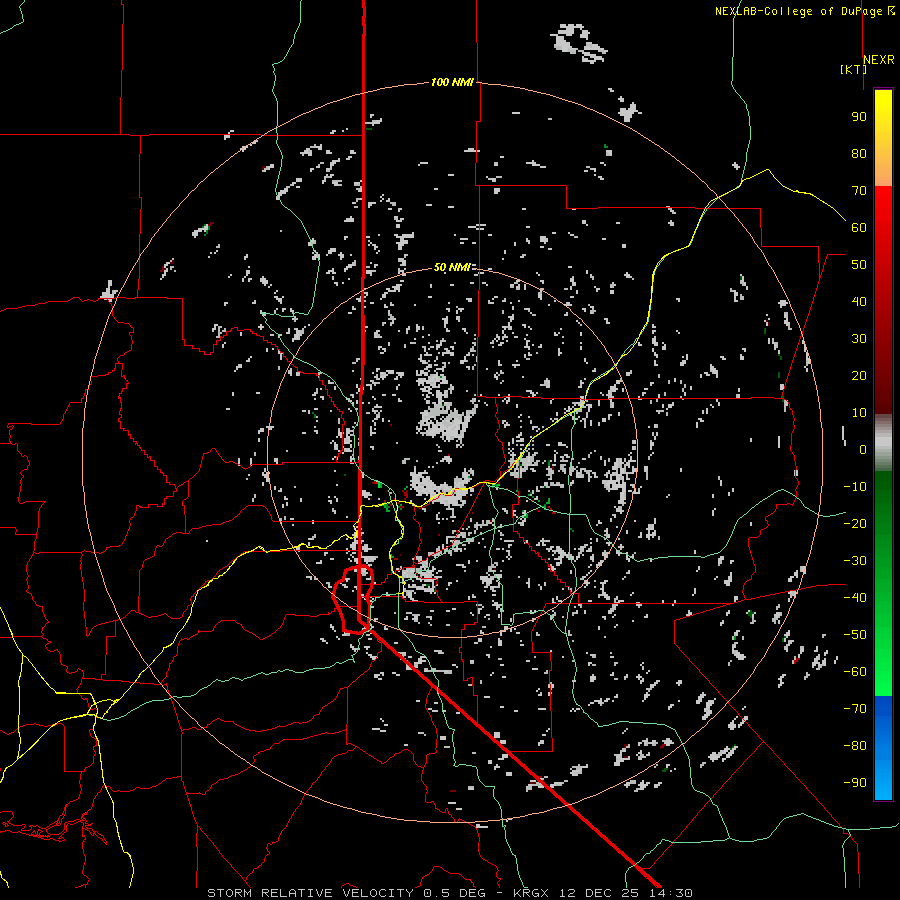Click the -90 value on the velocity scale
Viewport: 900px width, 900px height.
[855, 783]
